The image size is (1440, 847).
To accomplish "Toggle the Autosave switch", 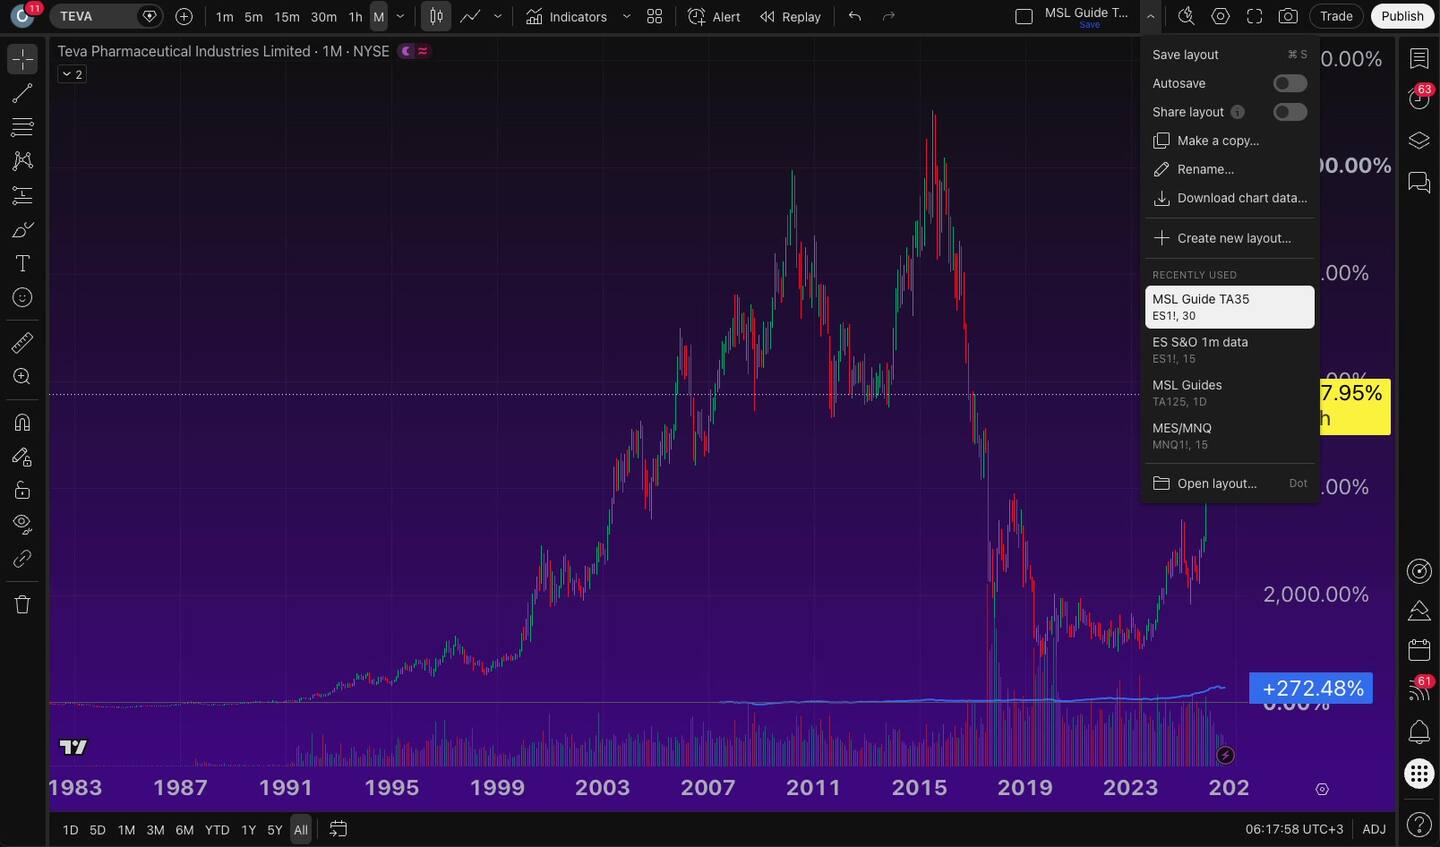I will 1290,83.
